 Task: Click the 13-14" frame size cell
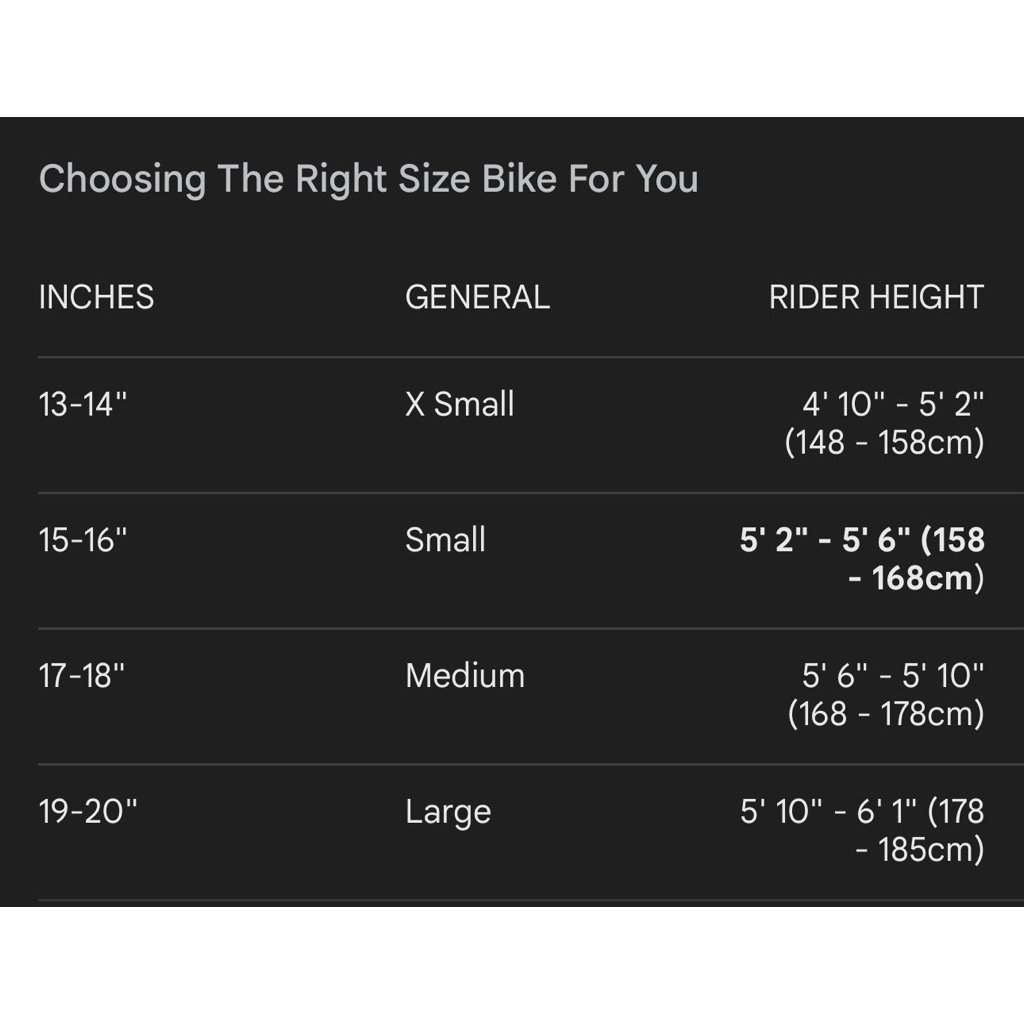(x=83, y=404)
